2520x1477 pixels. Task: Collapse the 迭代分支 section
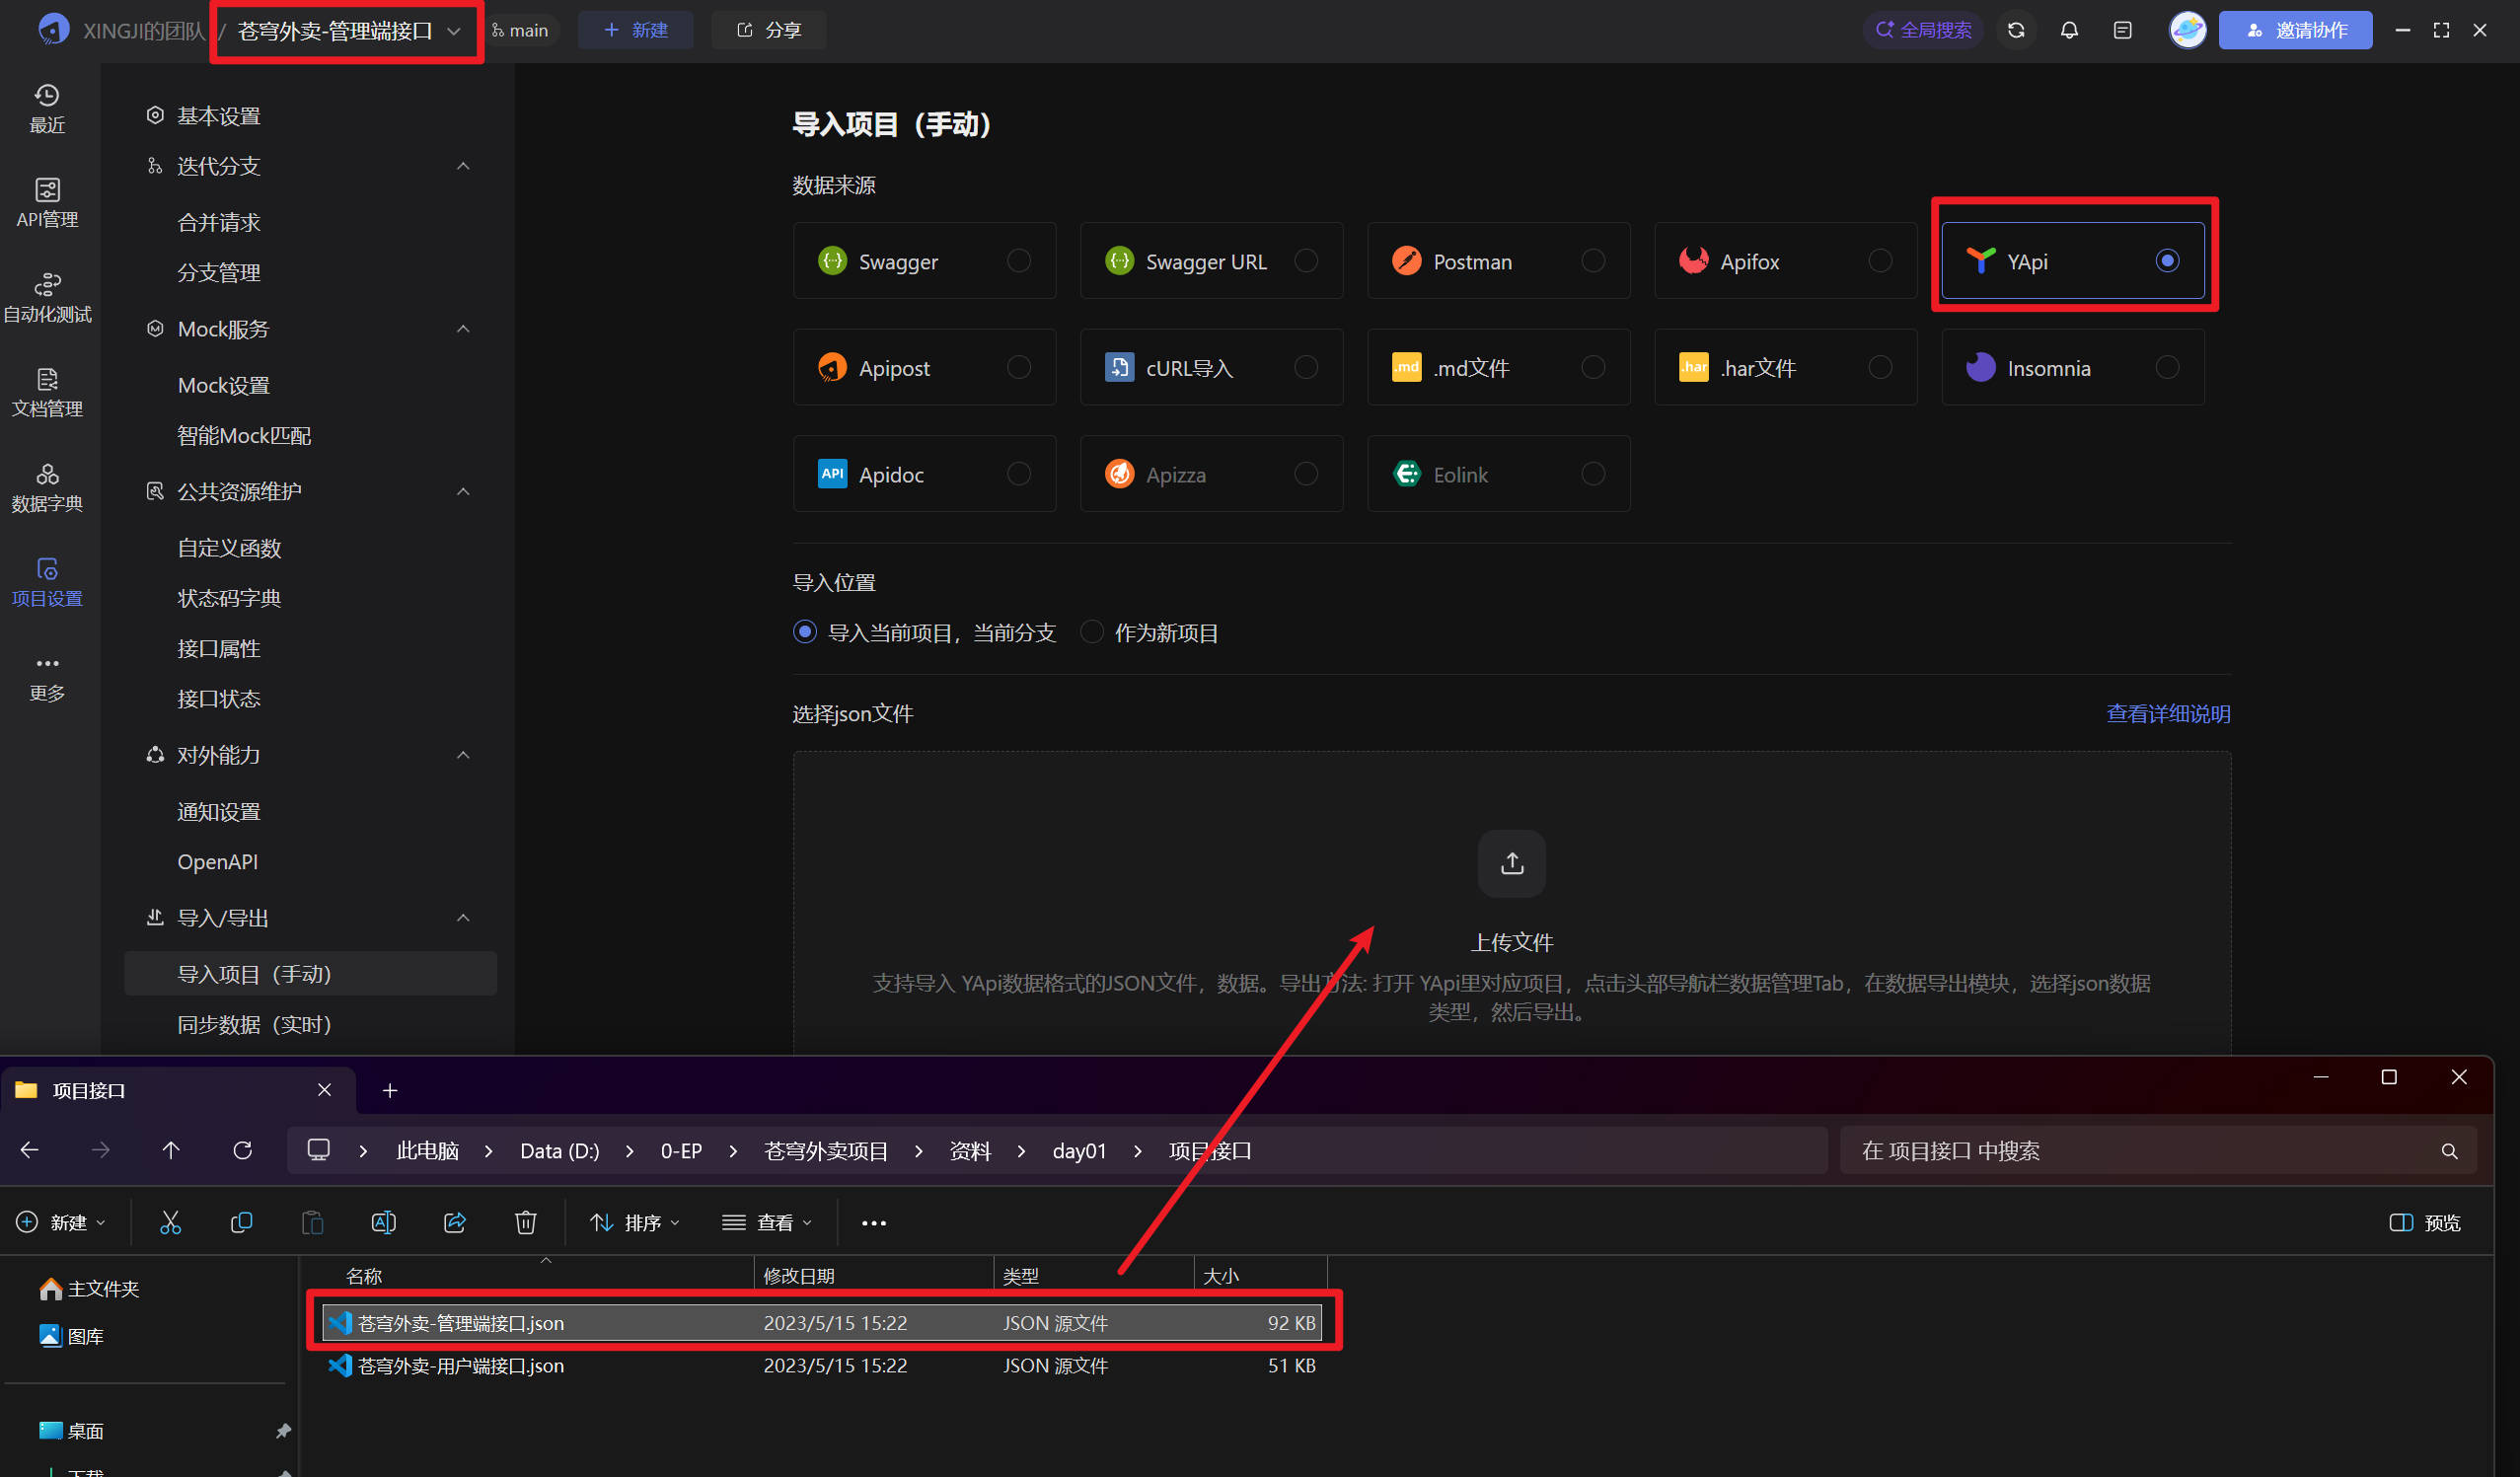(463, 166)
